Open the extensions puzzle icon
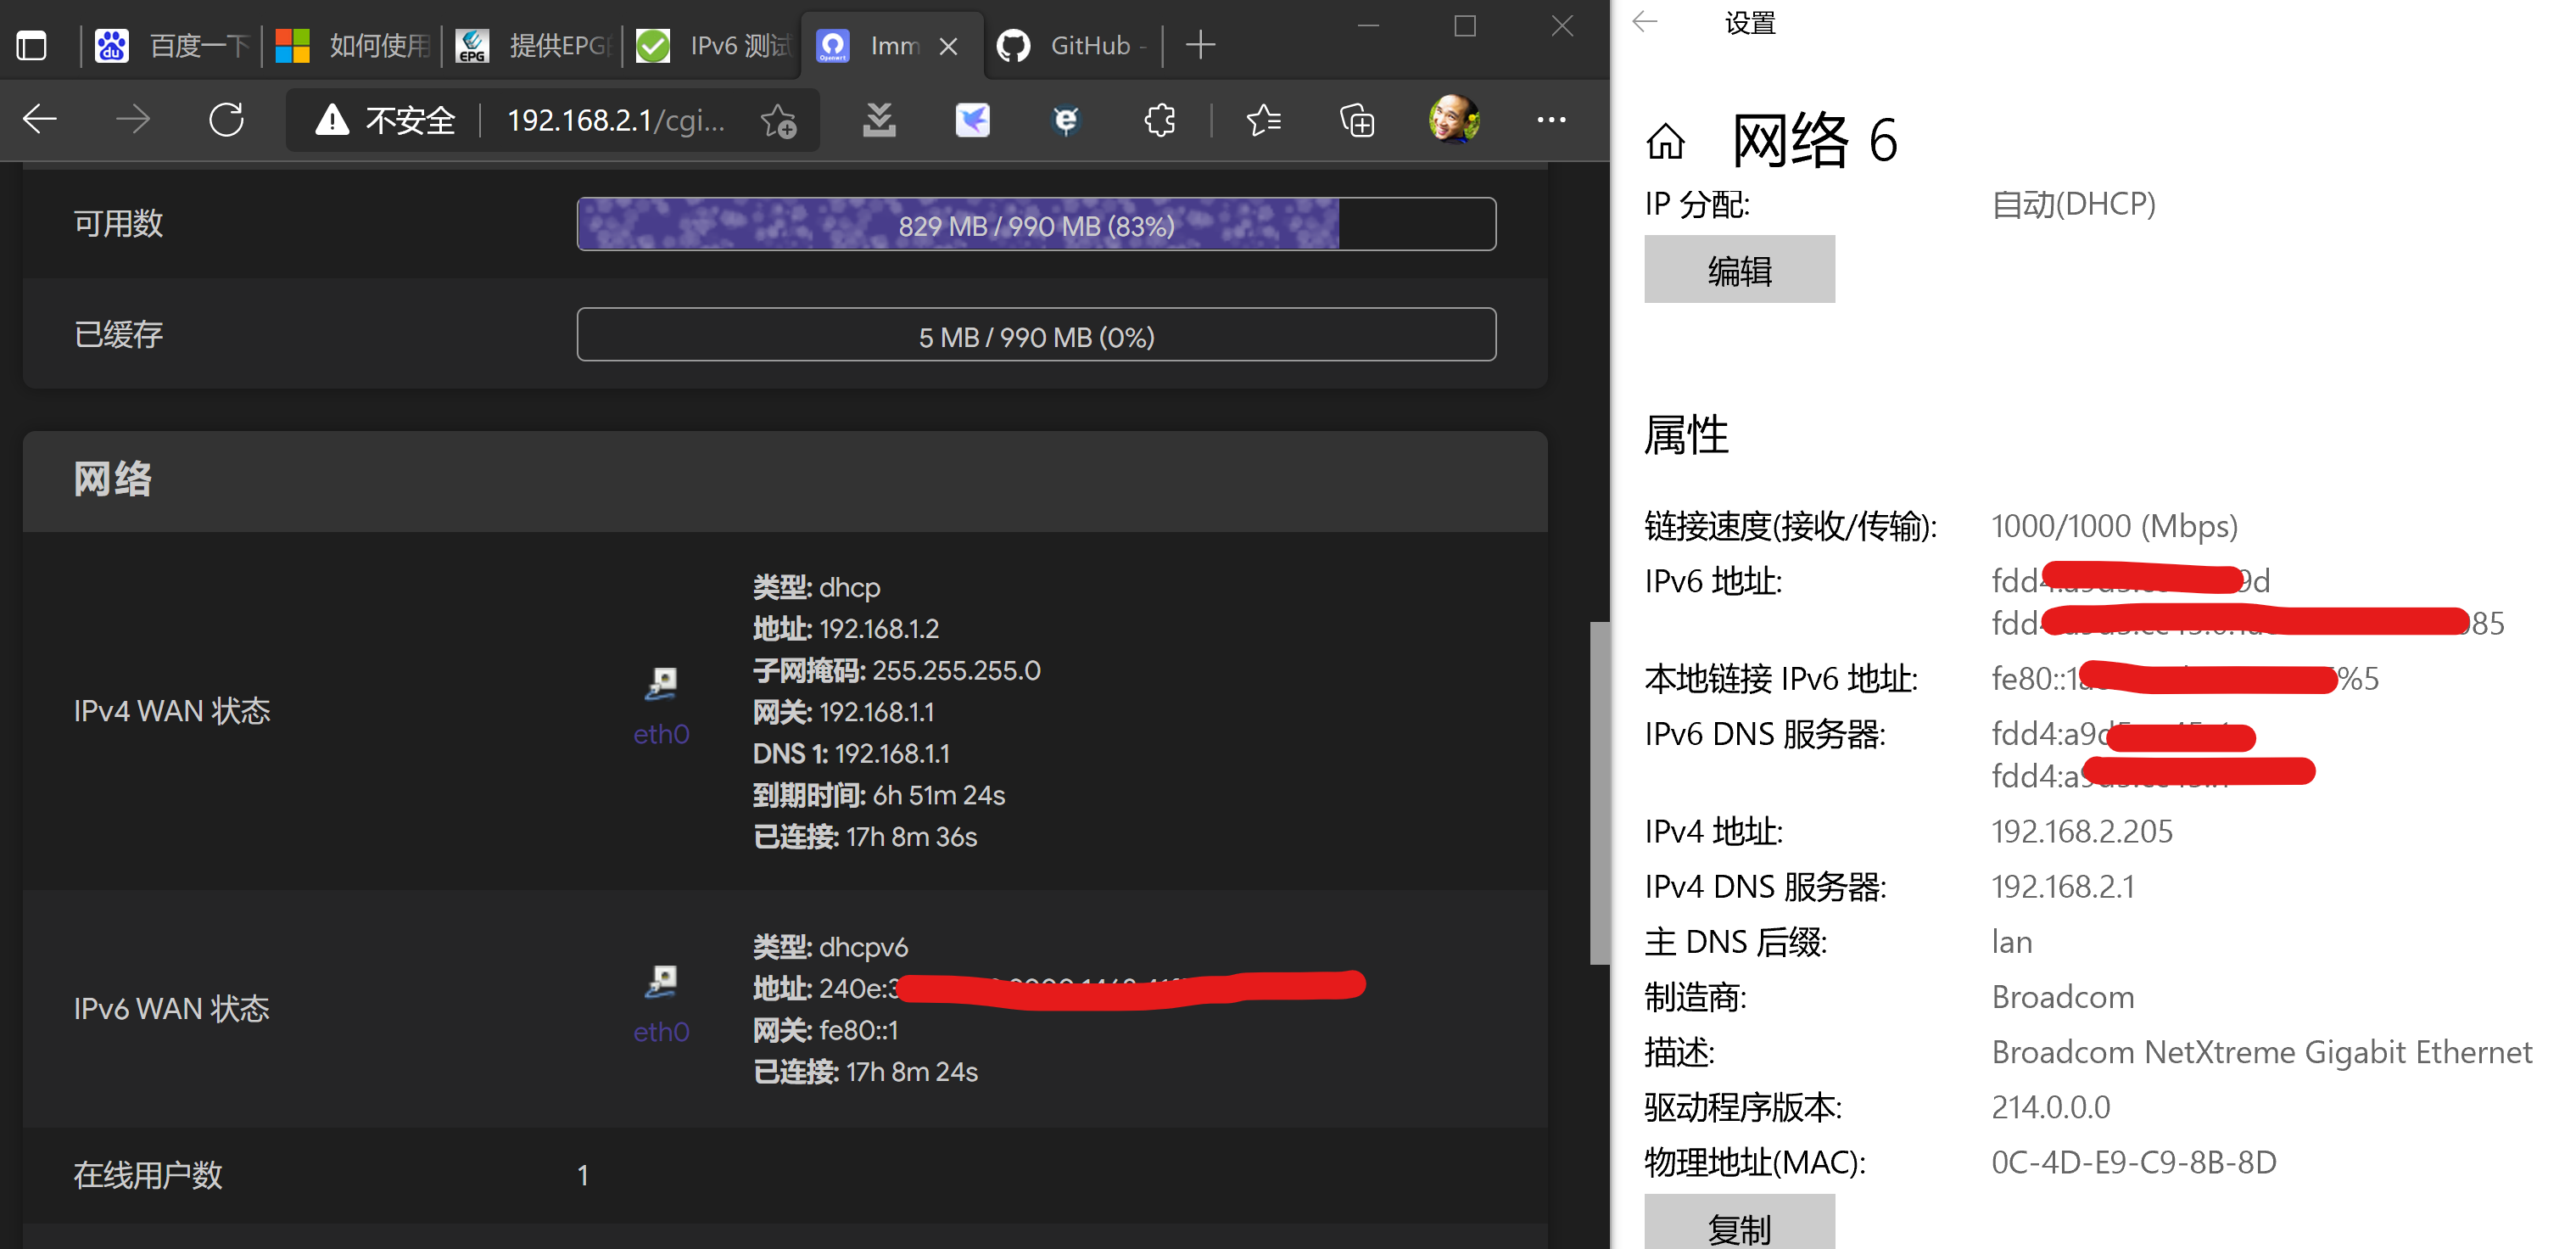This screenshot has height=1249, width=2576. [1159, 120]
